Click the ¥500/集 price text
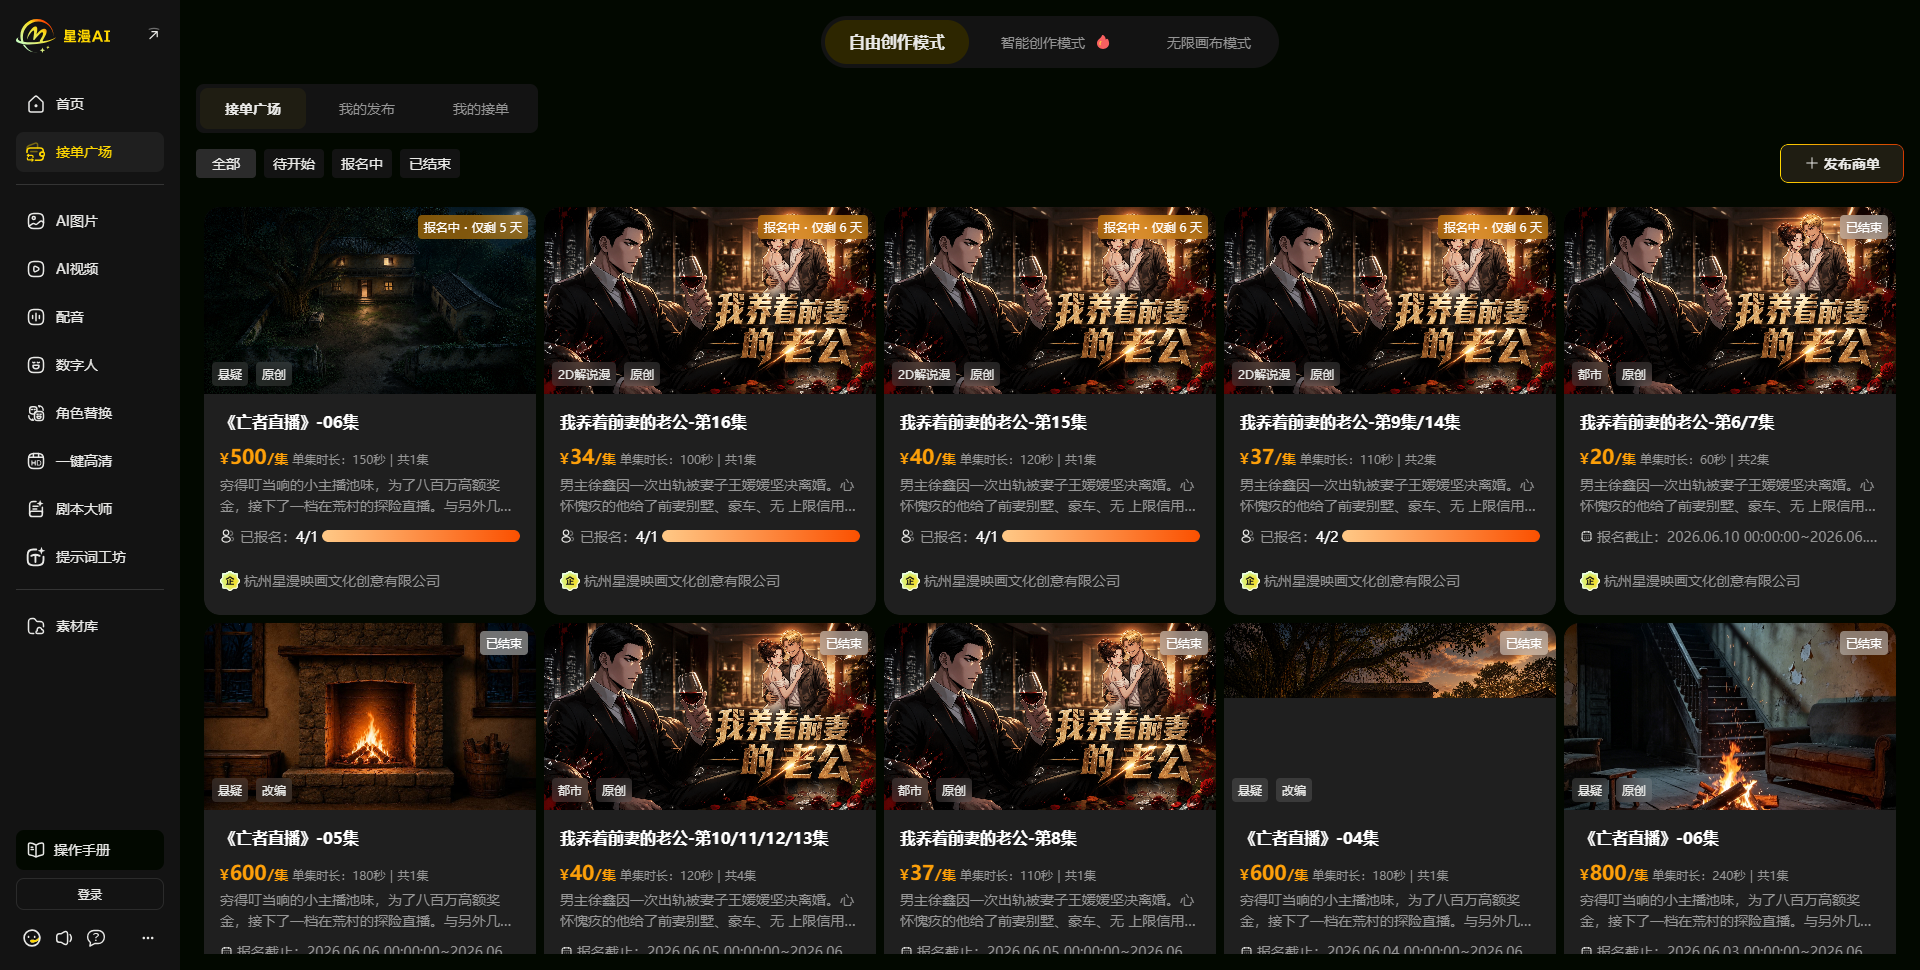Image resolution: width=1920 pixels, height=970 pixels. click(254, 458)
